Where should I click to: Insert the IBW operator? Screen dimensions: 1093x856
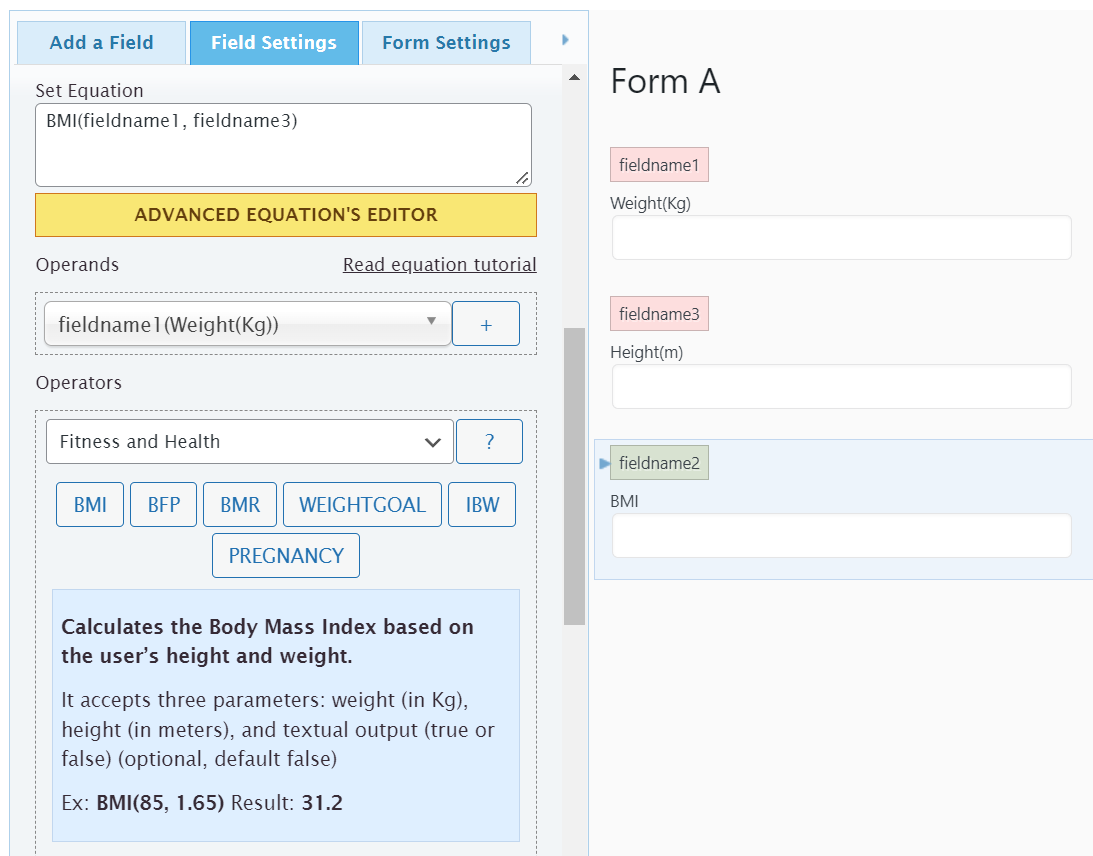[x=482, y=505]
